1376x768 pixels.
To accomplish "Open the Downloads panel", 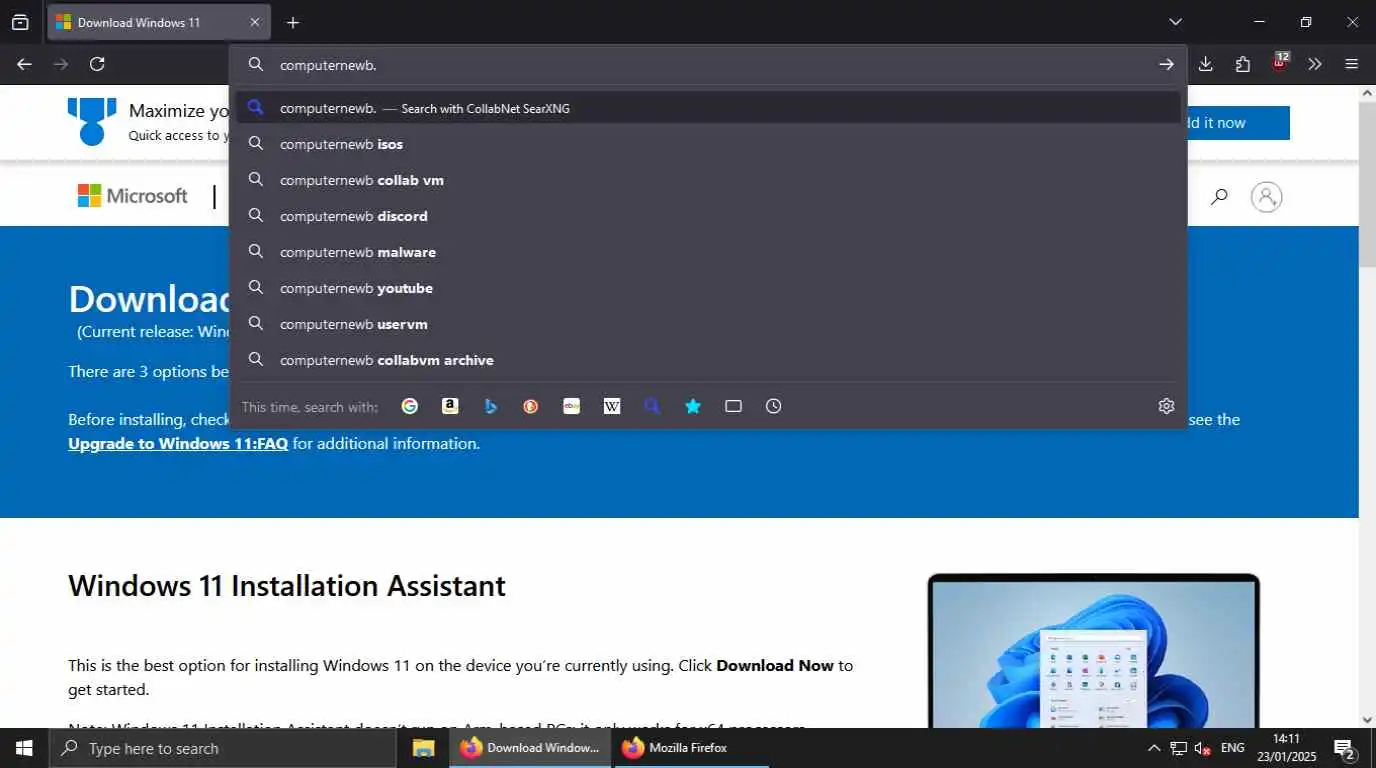I will [1206, 64].
